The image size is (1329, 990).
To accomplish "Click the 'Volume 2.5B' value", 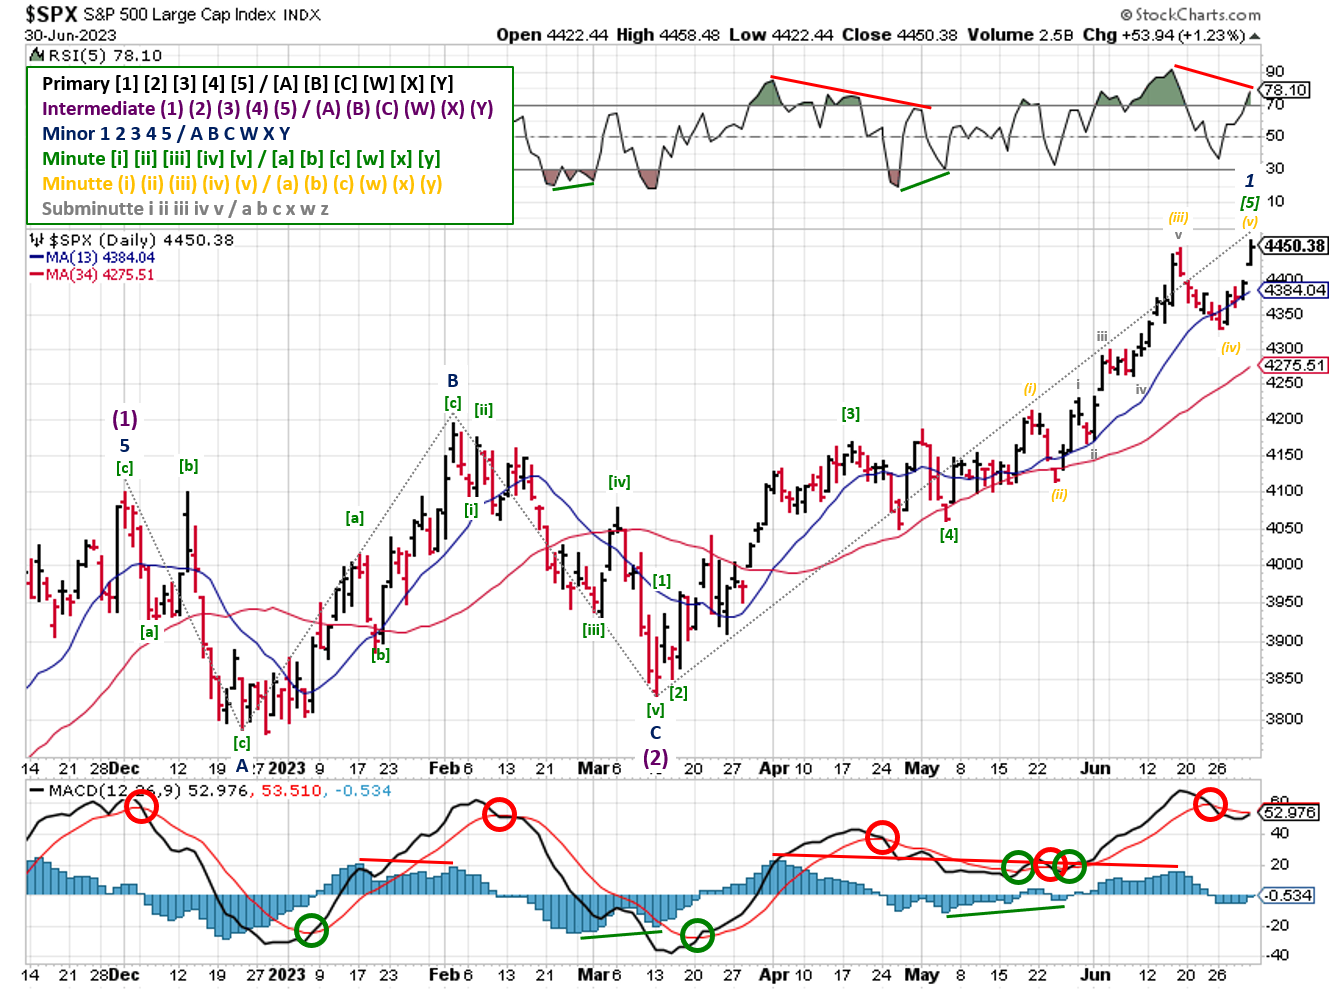I will tap(1020, 35).
